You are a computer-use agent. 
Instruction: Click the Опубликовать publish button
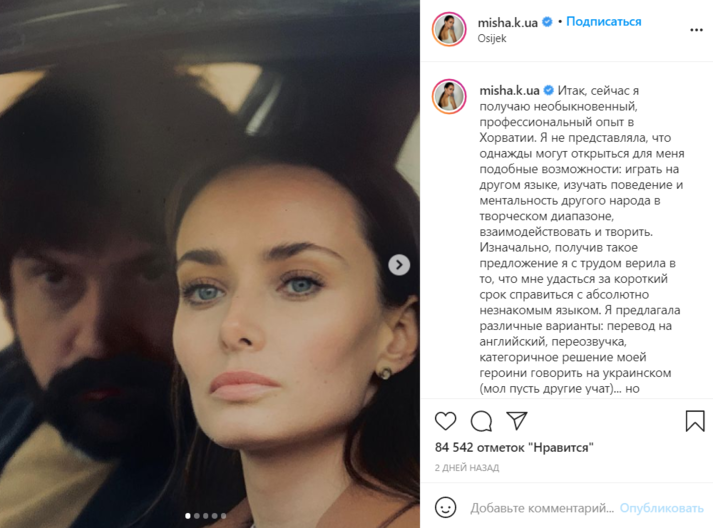tap(661, 508)
